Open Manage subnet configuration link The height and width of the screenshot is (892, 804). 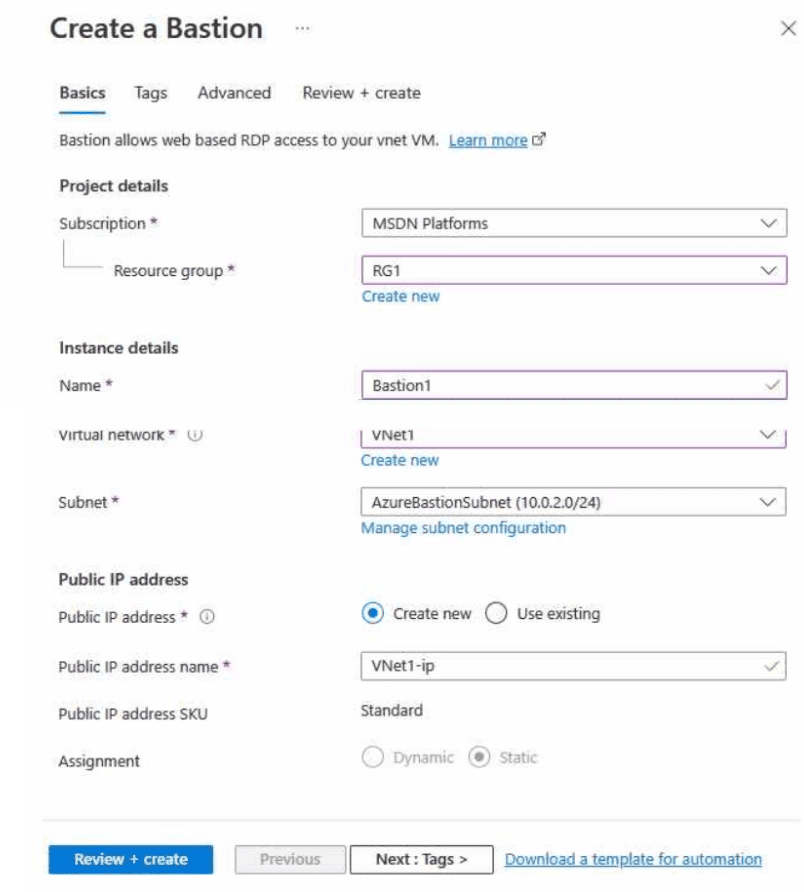click(x=463, y=528)
